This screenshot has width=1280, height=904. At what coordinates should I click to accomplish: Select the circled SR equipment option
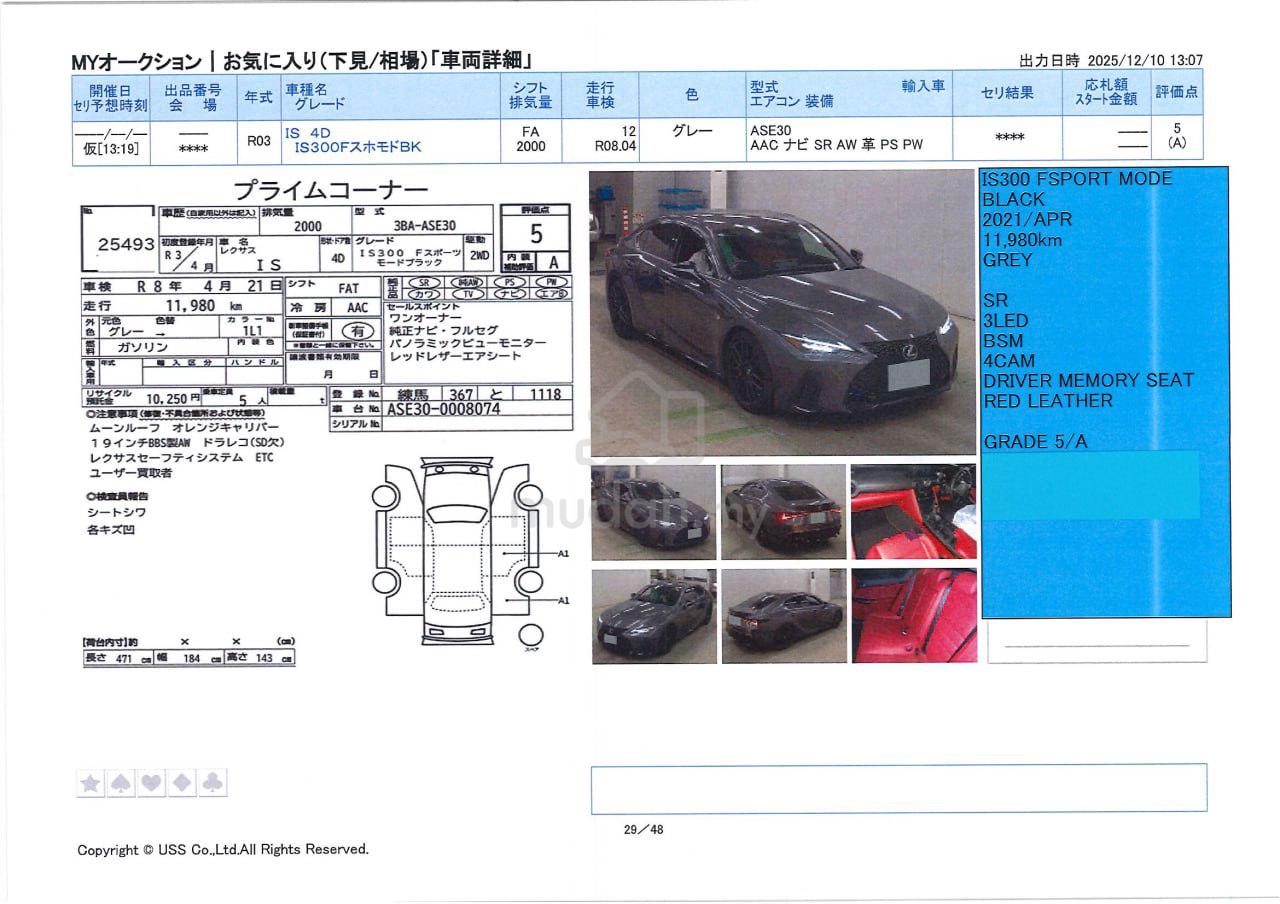coord(427,282)
